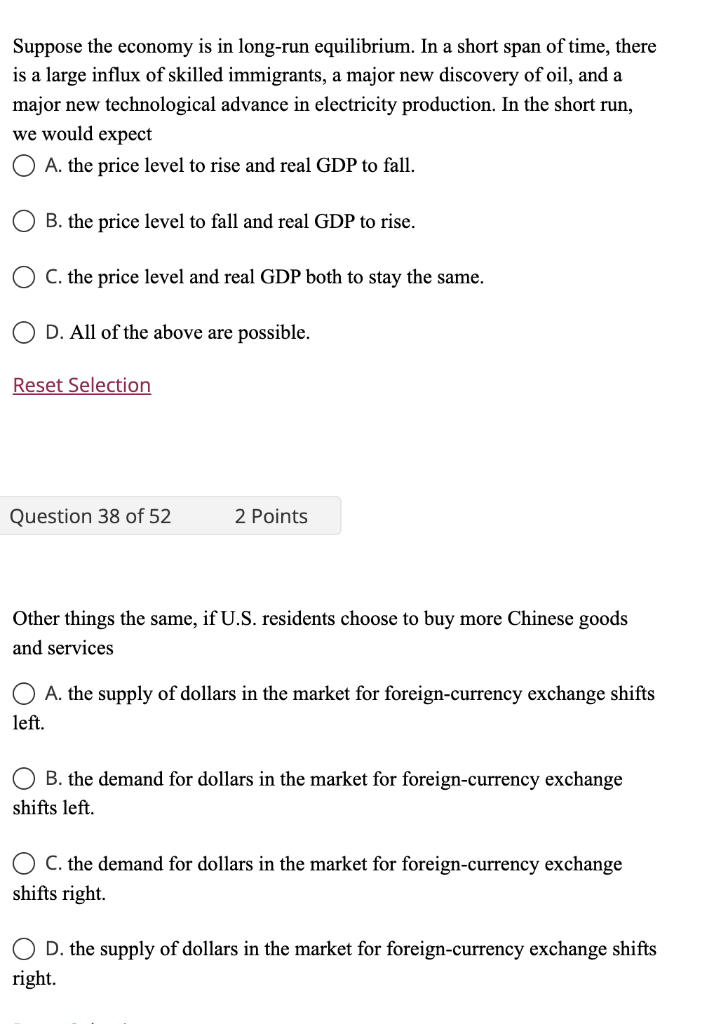Select answer A: price level rises, GDP falls
The image size is (721, 1024).
coord(23,165)
